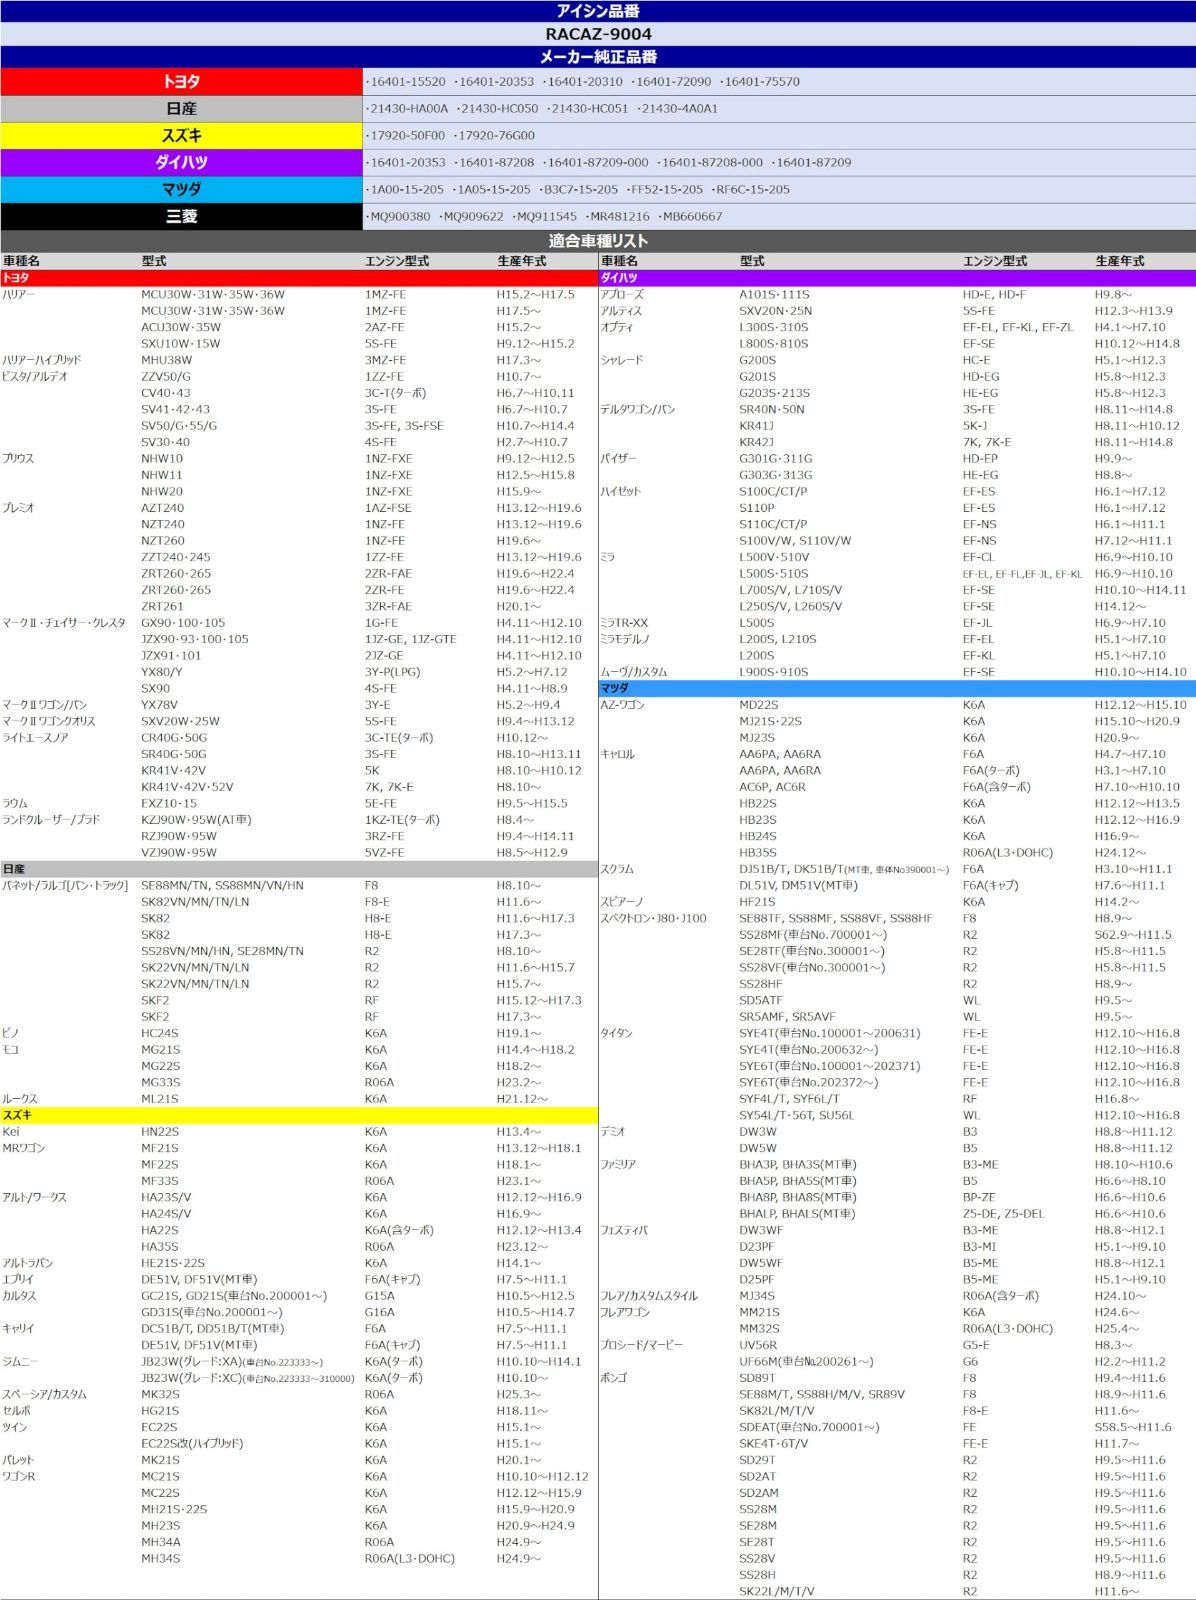Select the ワゴンR model name
Viewport: 1196px width, 1600px height.
(19, 1477)
